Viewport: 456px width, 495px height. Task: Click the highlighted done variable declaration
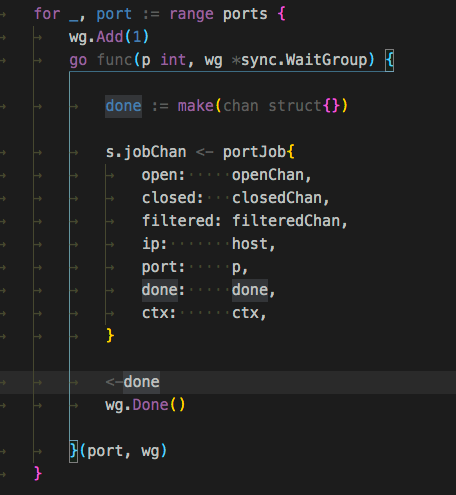pyautogui.click(x=123, y=106)
